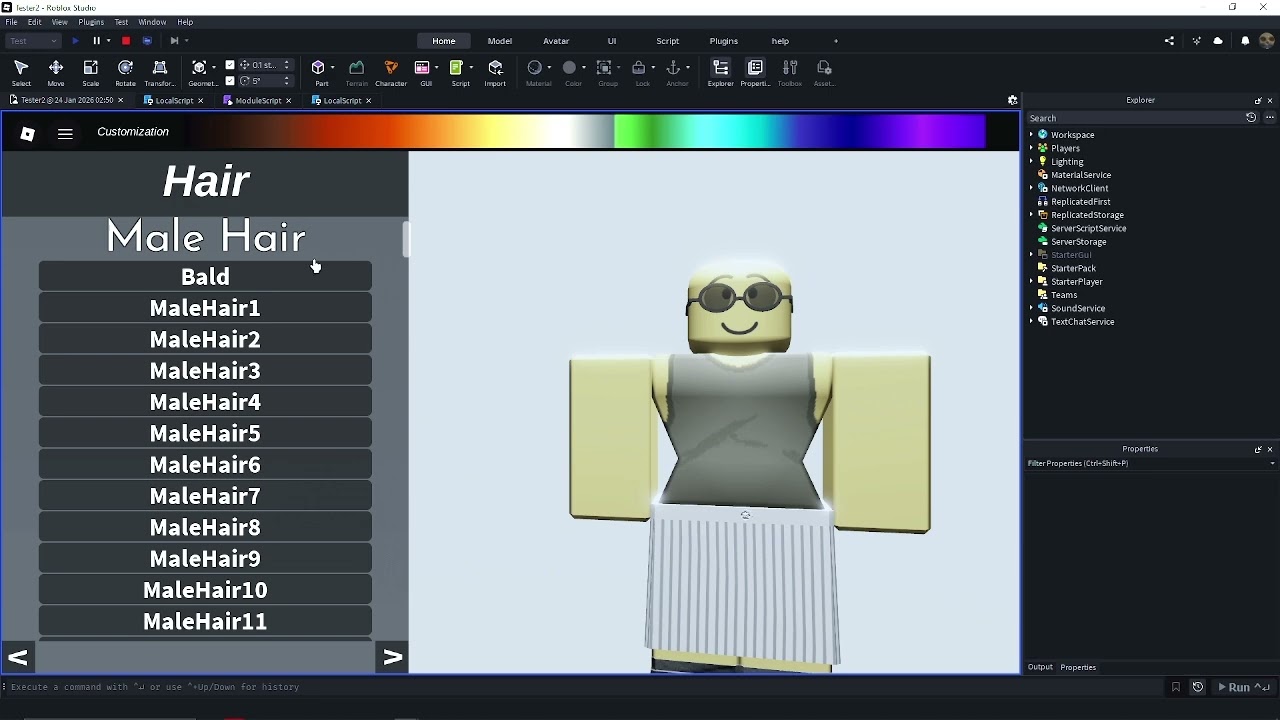1280x720 pixels.
Task: Open the Test mode dropdown
Action: pos(33,41)
